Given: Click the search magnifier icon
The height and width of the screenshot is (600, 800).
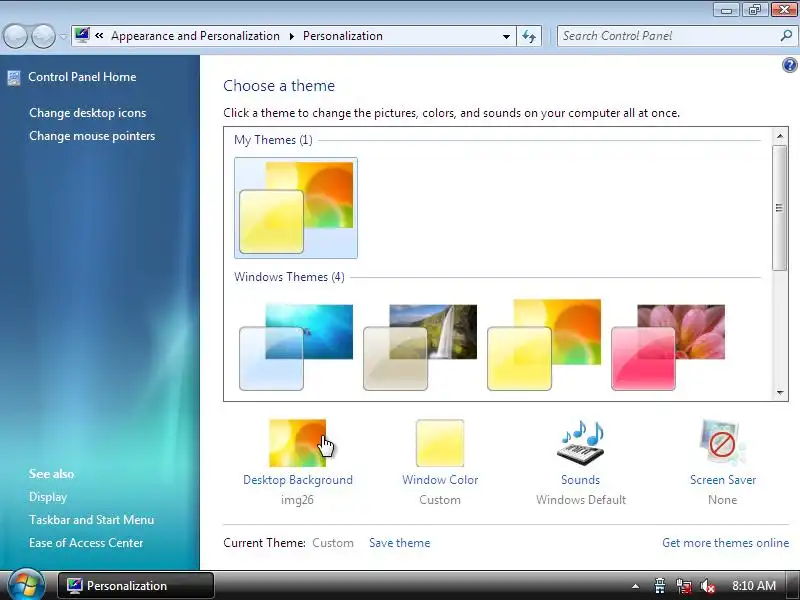Looking at the screenshot, I should coord(786,36).
